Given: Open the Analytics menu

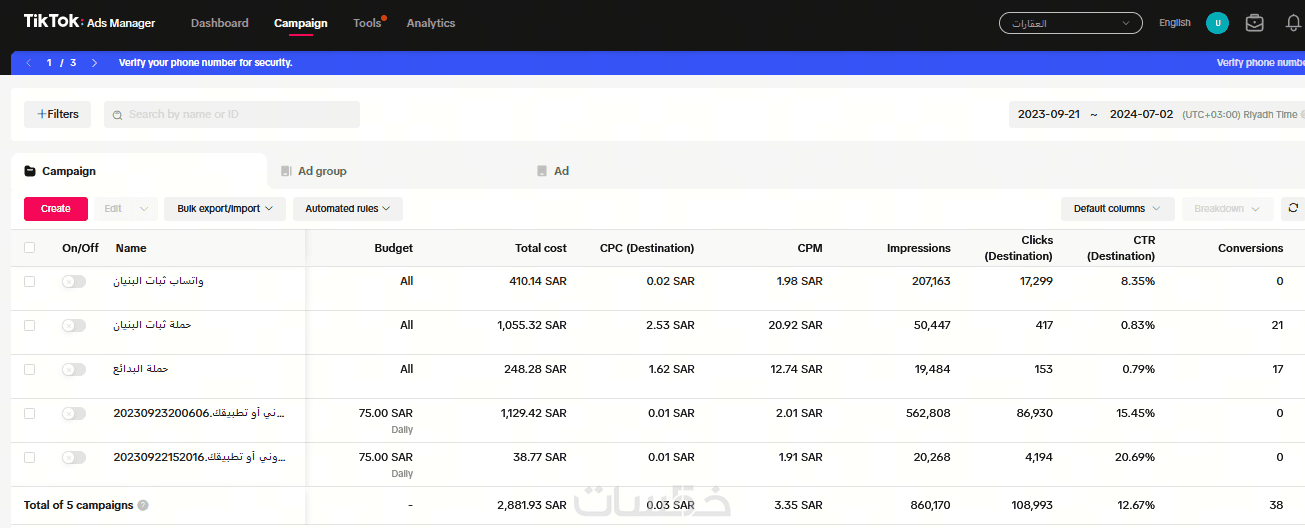Looking at the screenshot, I should click(x=431, y=23).
